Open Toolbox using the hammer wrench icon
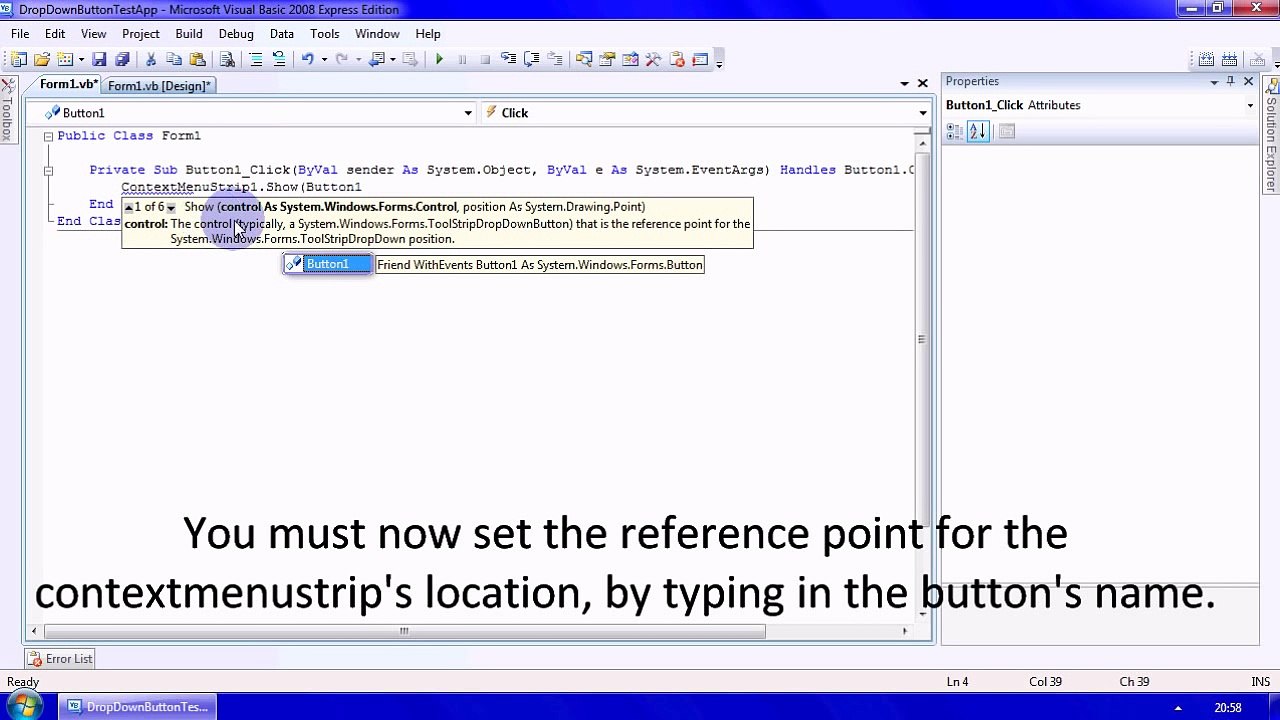The height and width of the screenshot is (720, 1280). [x=653, y=59]
